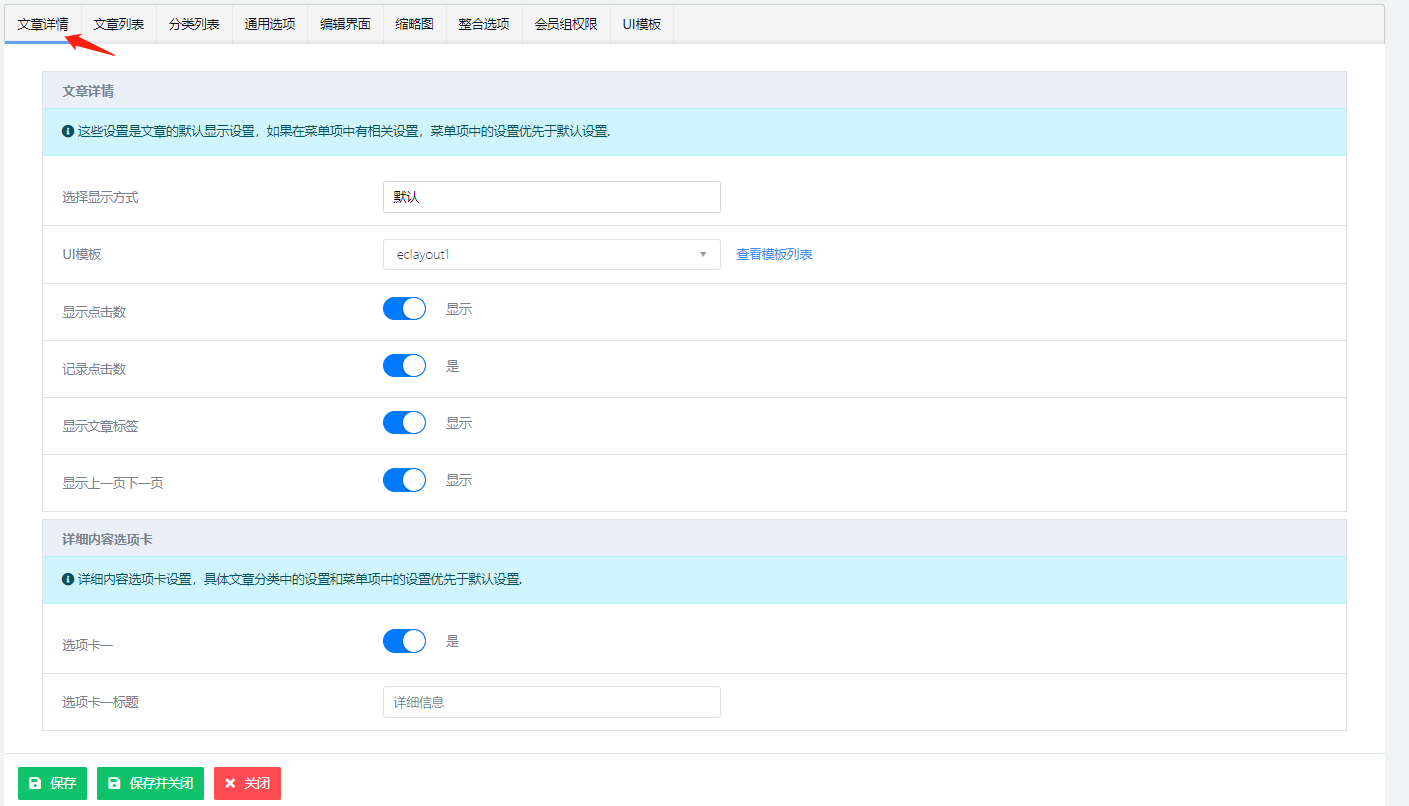
Task: Click the 保存并关闭 button
Action: point(151,784)
